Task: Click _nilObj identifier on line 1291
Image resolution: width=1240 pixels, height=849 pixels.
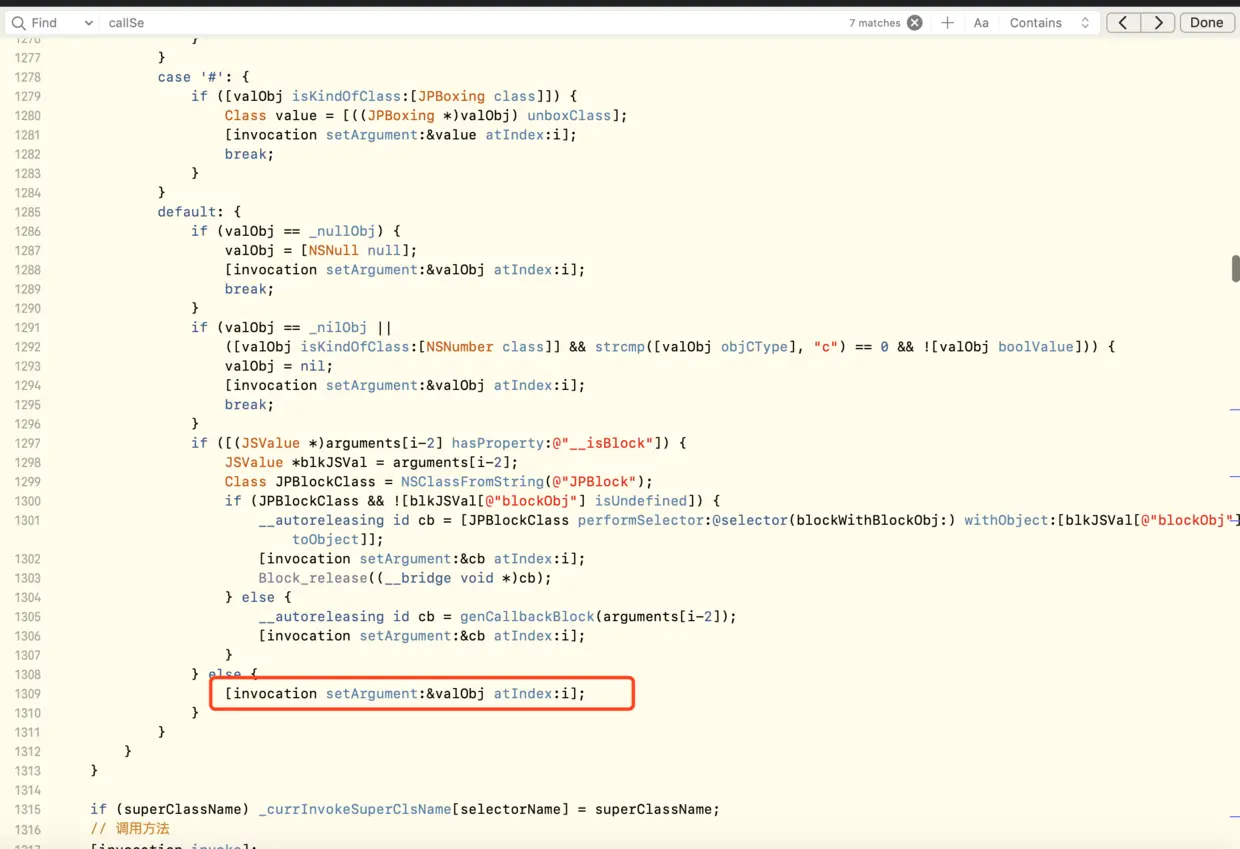Action: click(338, 328)
